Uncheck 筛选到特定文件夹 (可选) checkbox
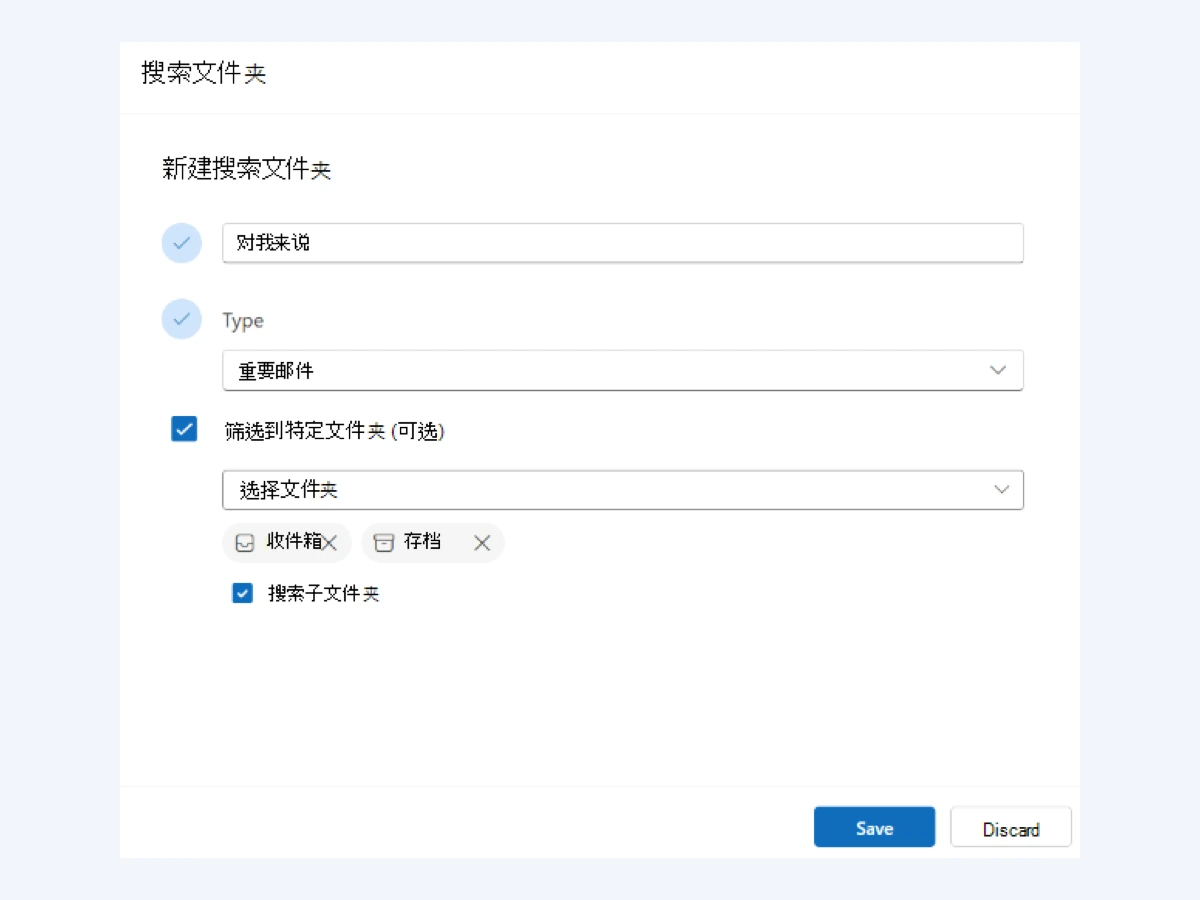 point(184,430)
